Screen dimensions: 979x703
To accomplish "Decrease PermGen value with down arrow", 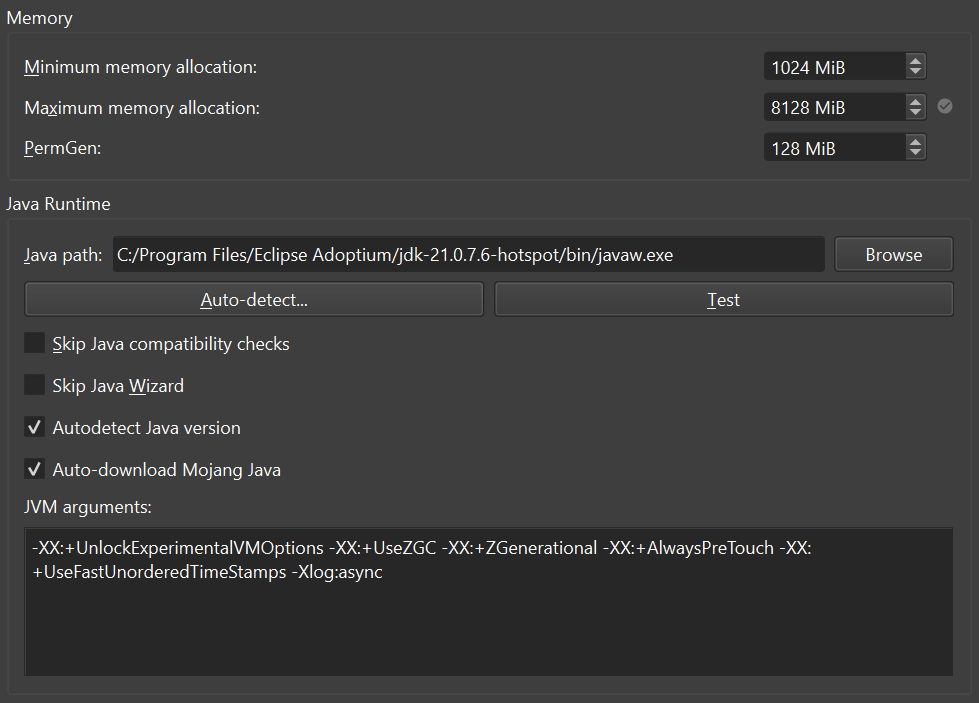I will coord(915,154).
